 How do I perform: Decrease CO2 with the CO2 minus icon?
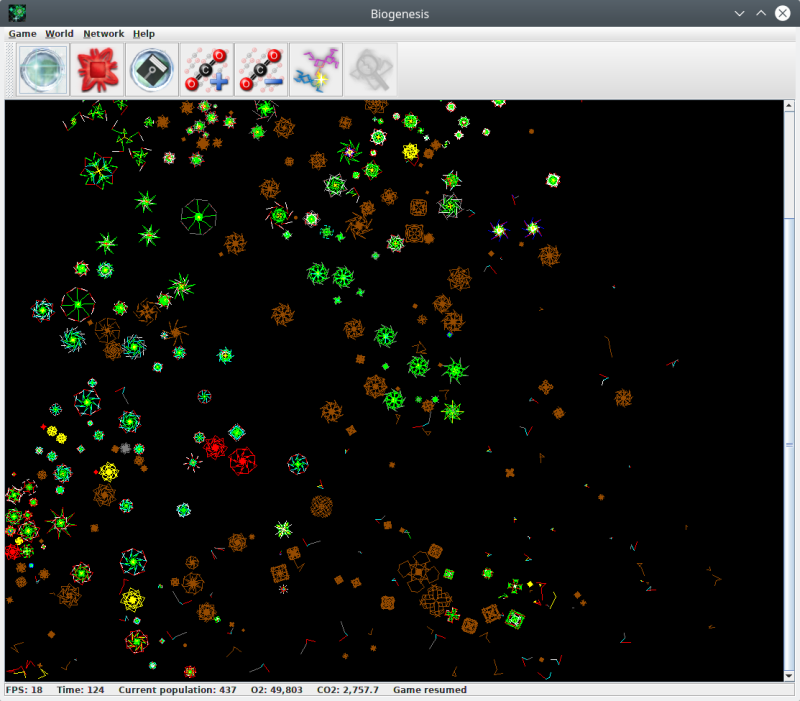260,68
